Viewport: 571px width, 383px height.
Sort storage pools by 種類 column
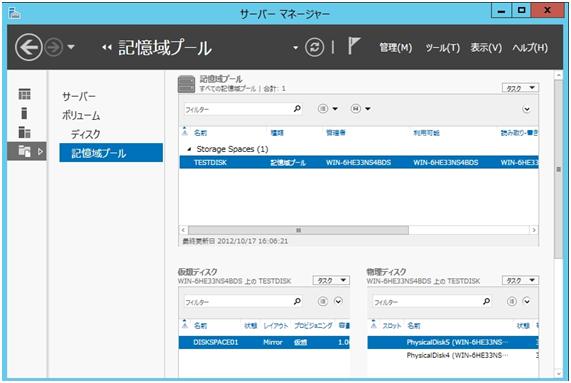coord(277,133)
